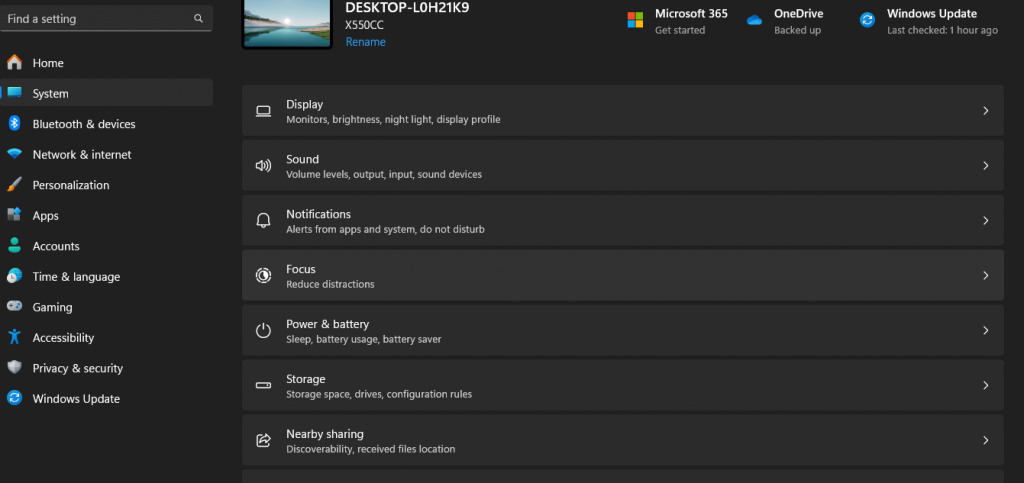
Task: Open Personalization section
Action: [x=106, y=185]
